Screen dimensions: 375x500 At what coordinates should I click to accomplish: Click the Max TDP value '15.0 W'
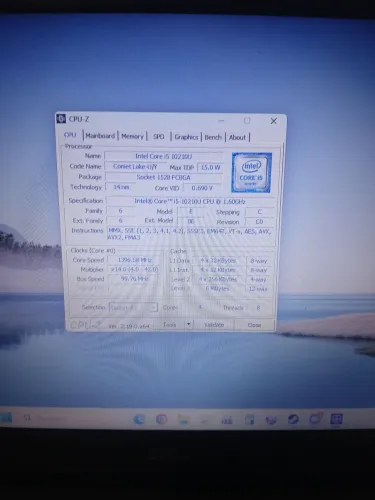210,167
